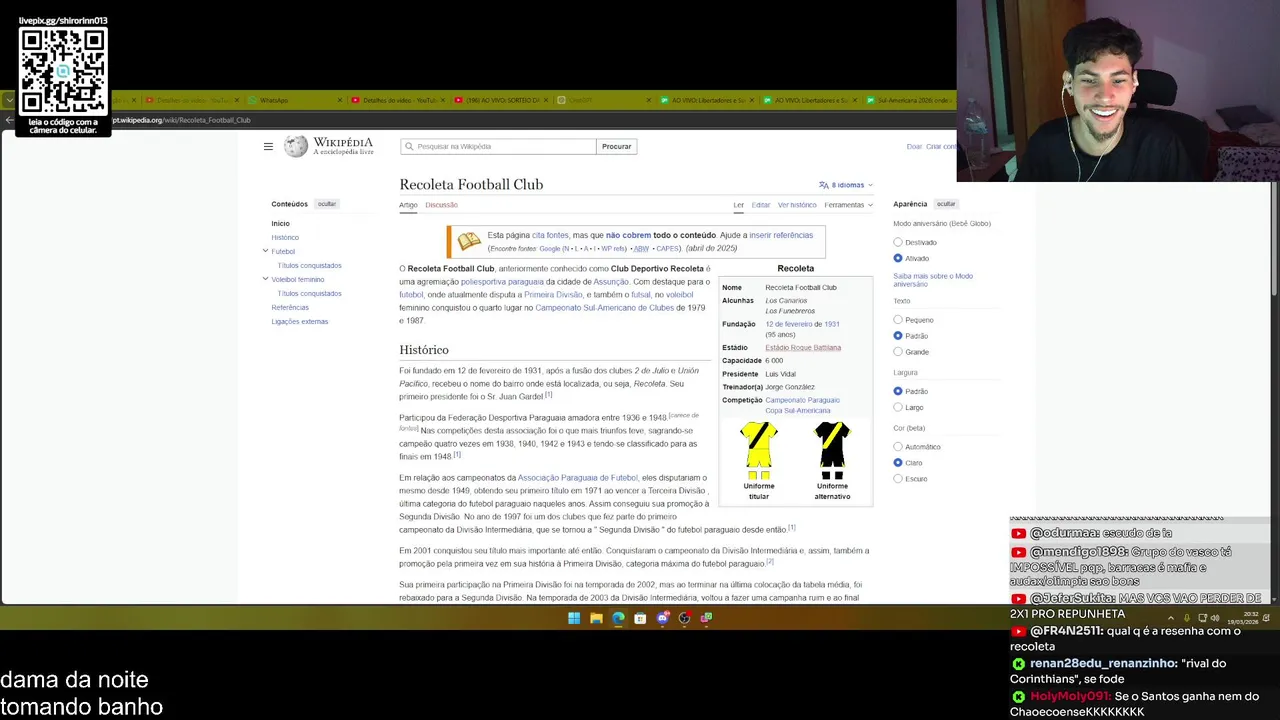Hide the Aparência panel

946,204
